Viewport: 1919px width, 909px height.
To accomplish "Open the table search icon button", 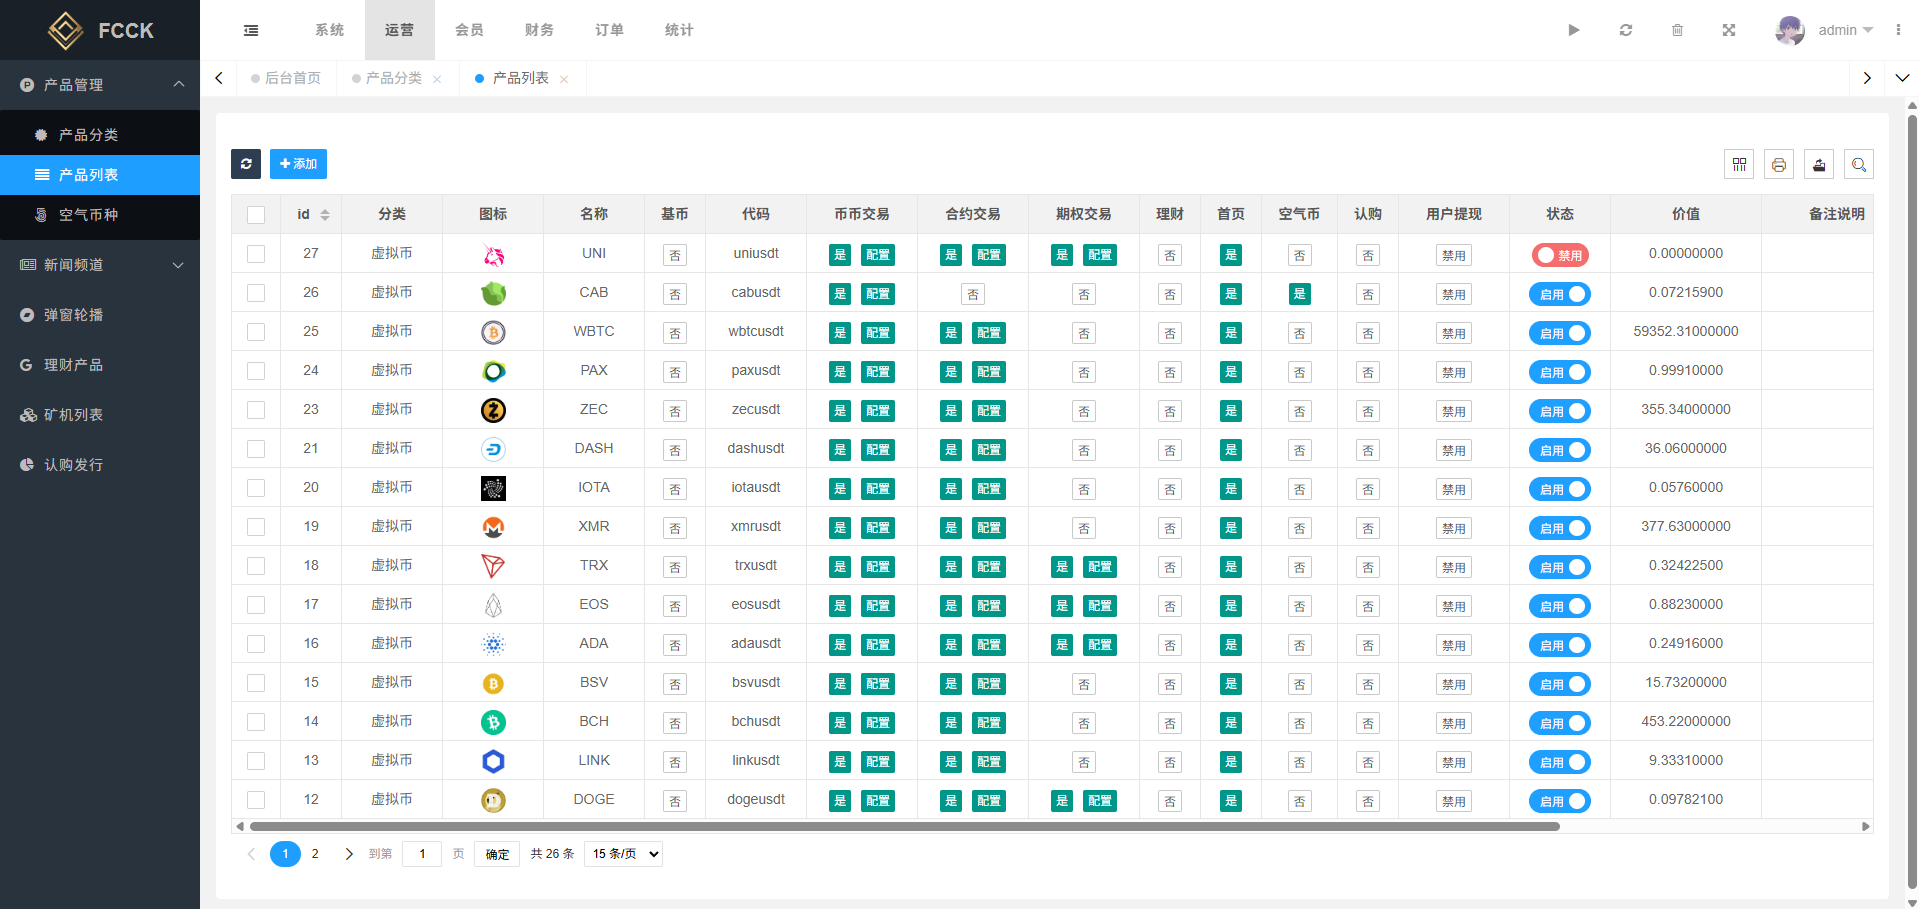I will click(x=1858, y=165).
